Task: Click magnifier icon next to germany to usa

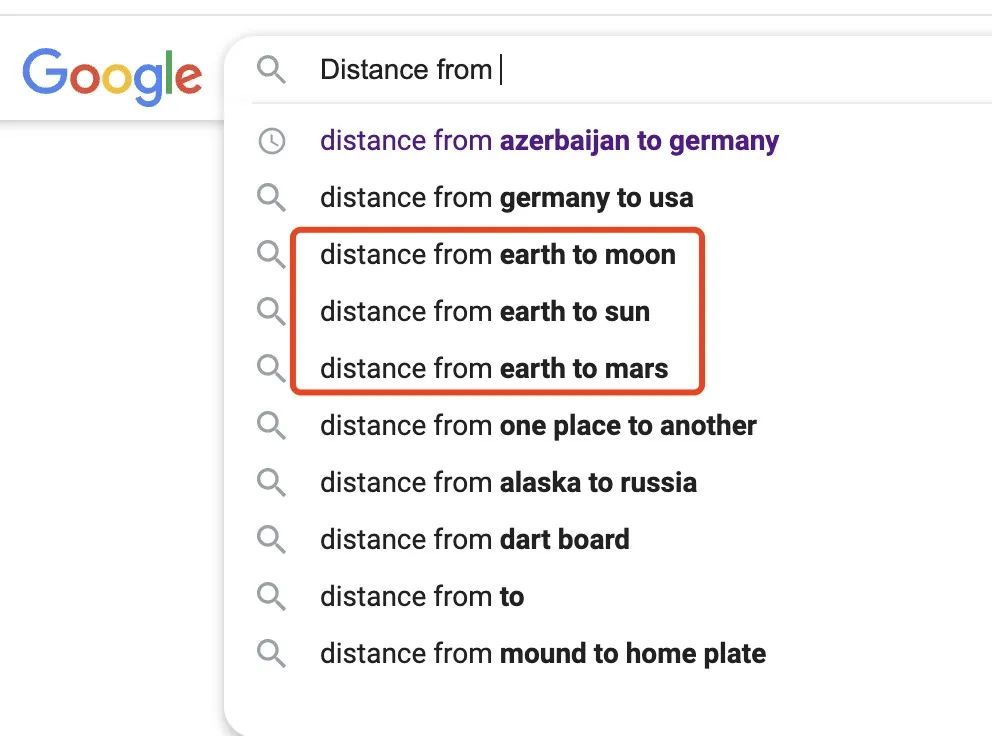Action: (271, 197)
